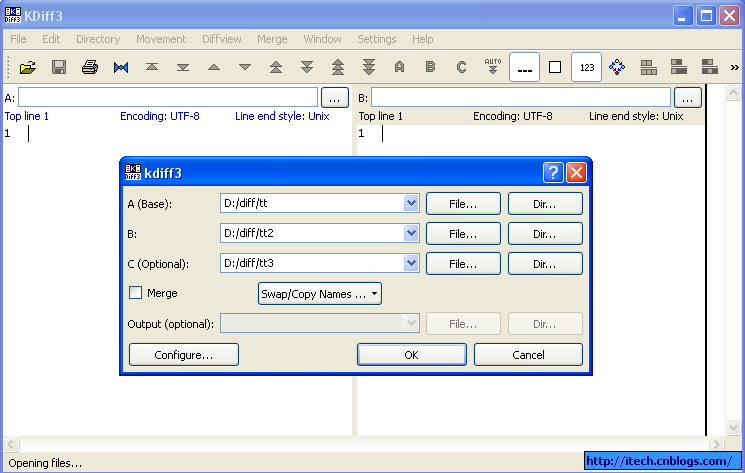Select line(s) from A toolbar button
This screenshot has width=745, height=473.
[x=399, y=67]
